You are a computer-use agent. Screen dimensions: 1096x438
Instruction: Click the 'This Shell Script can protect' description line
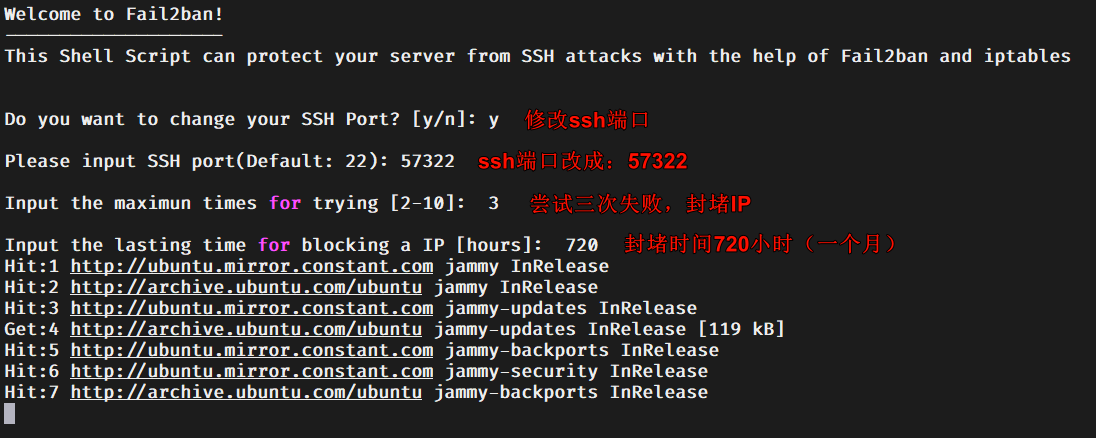tap(538, 57)
